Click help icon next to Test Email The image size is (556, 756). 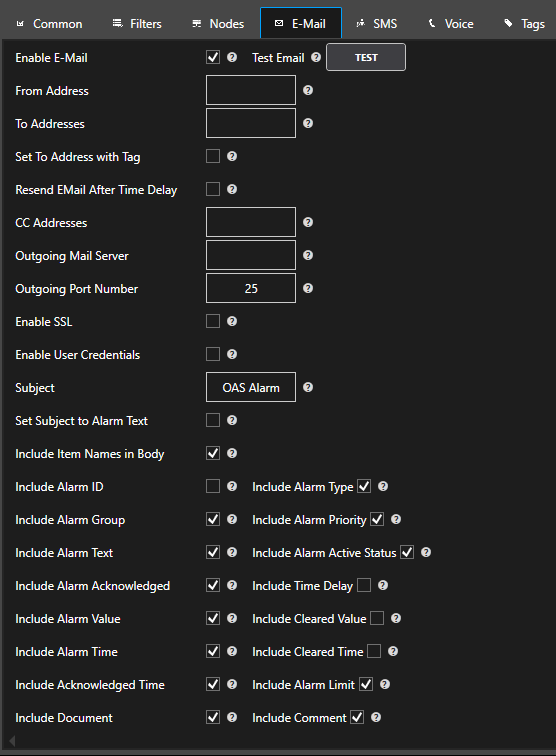(316, 57)
